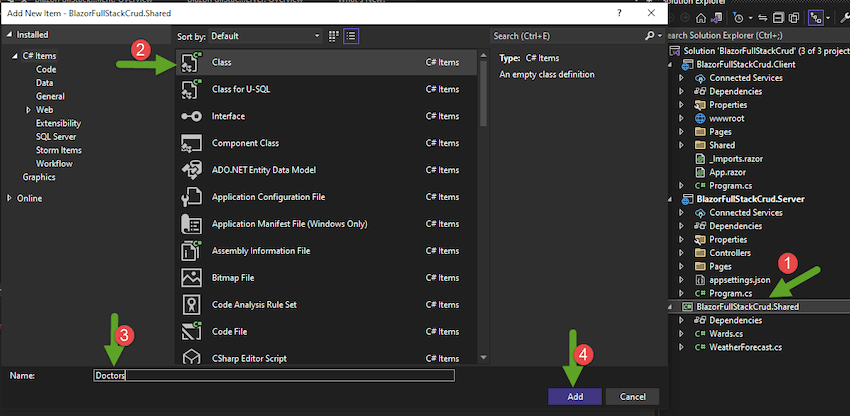Open Pending Changes Filter dropdown arrow

click(750, 18)
